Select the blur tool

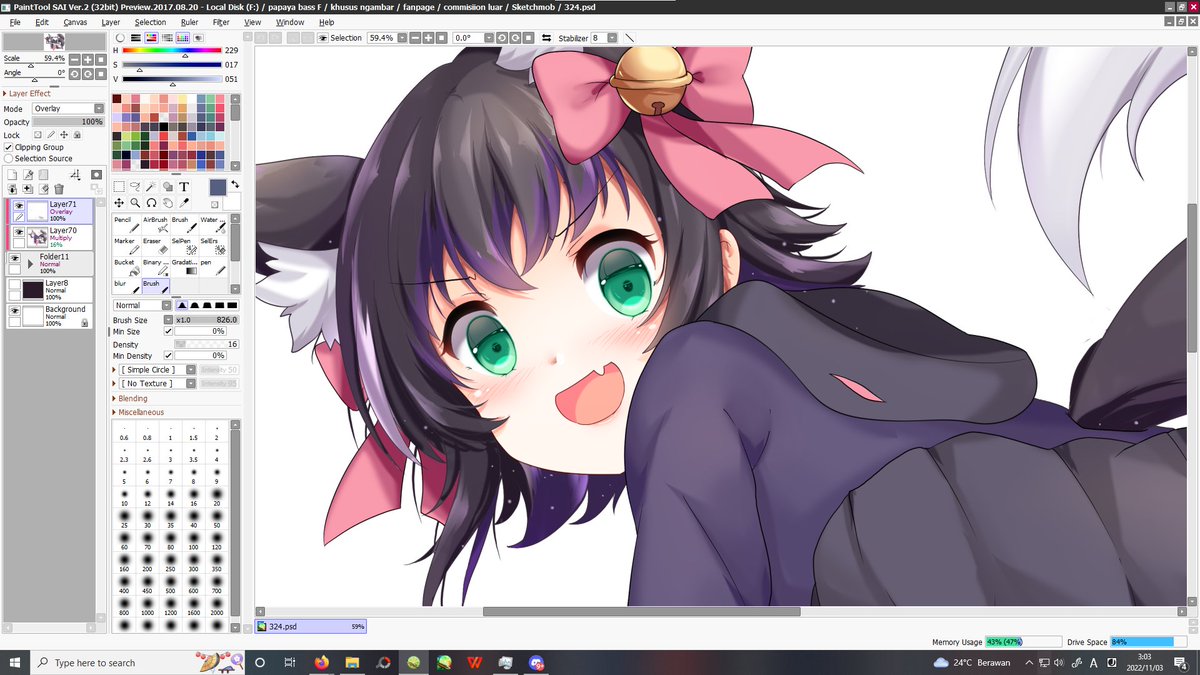[x=126, y=288]
